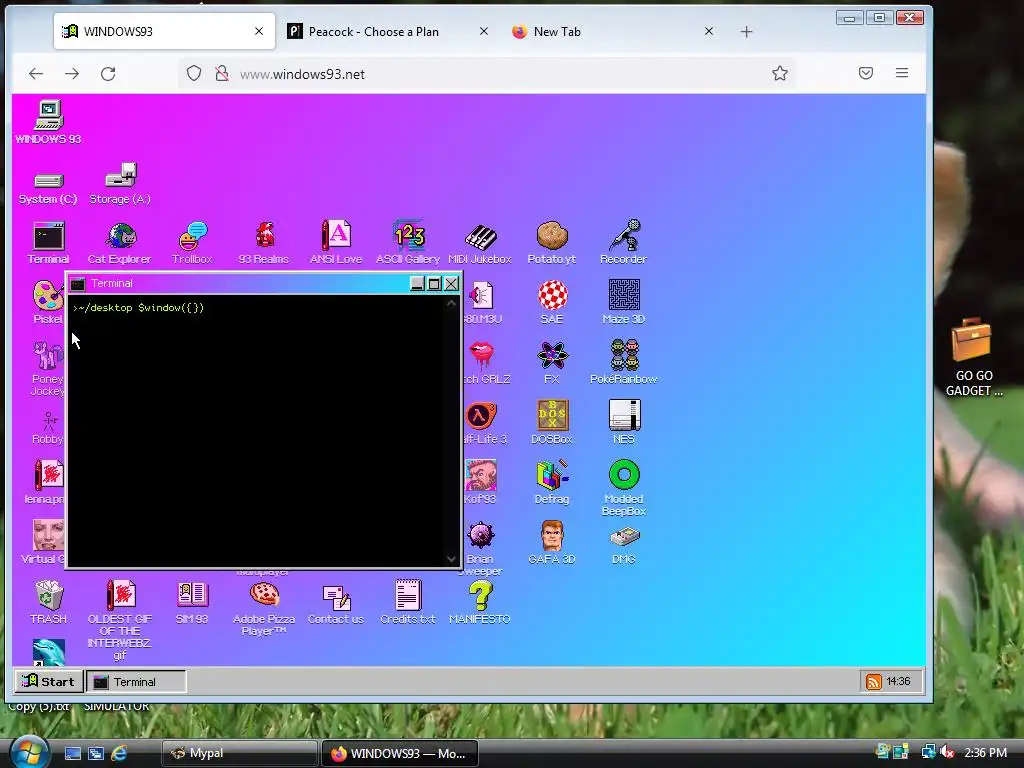This screenshot has height=768, width=1024.
Task: Click the insecure connection lock icon
Action: pos(222,73)
